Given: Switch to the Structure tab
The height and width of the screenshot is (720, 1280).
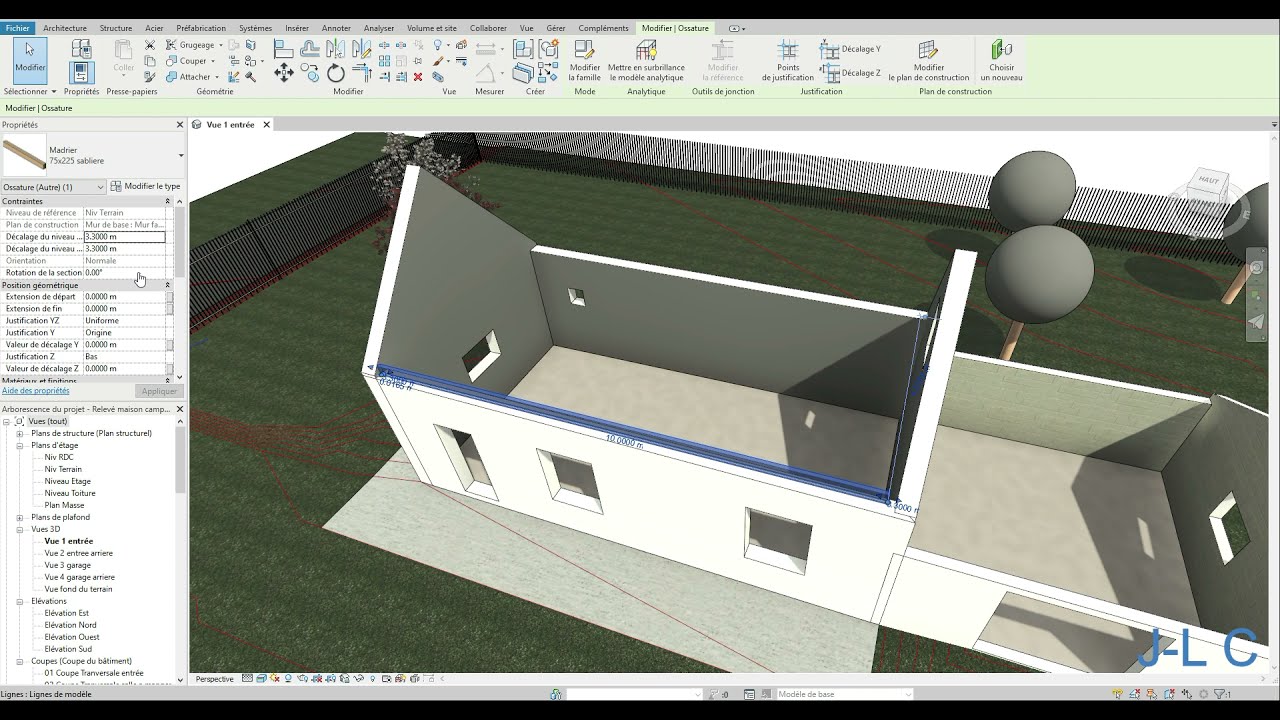Looking at the screenshot, I should tap(116, 28).
